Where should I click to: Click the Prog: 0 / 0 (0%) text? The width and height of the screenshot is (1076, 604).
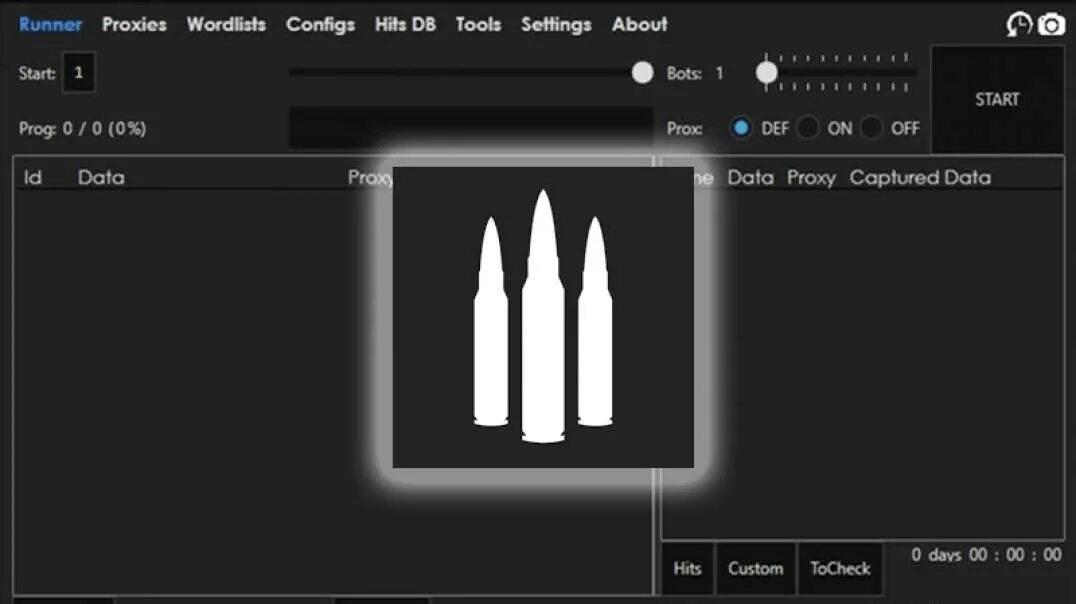click(x=82, y=128)
